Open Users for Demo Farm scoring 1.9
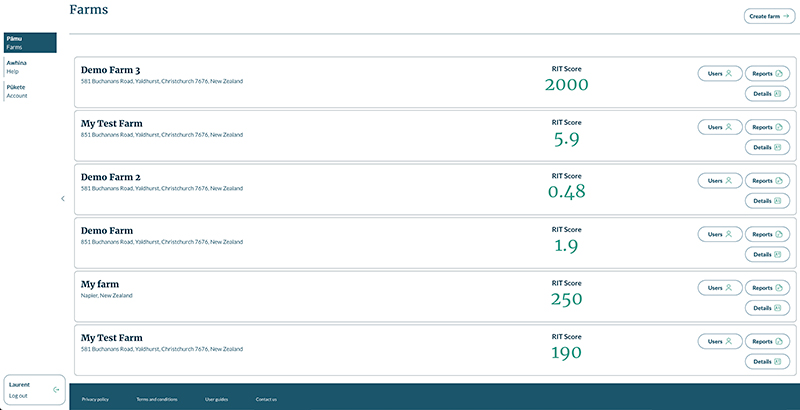Screen dimensions: 800x410 point(720,234)
